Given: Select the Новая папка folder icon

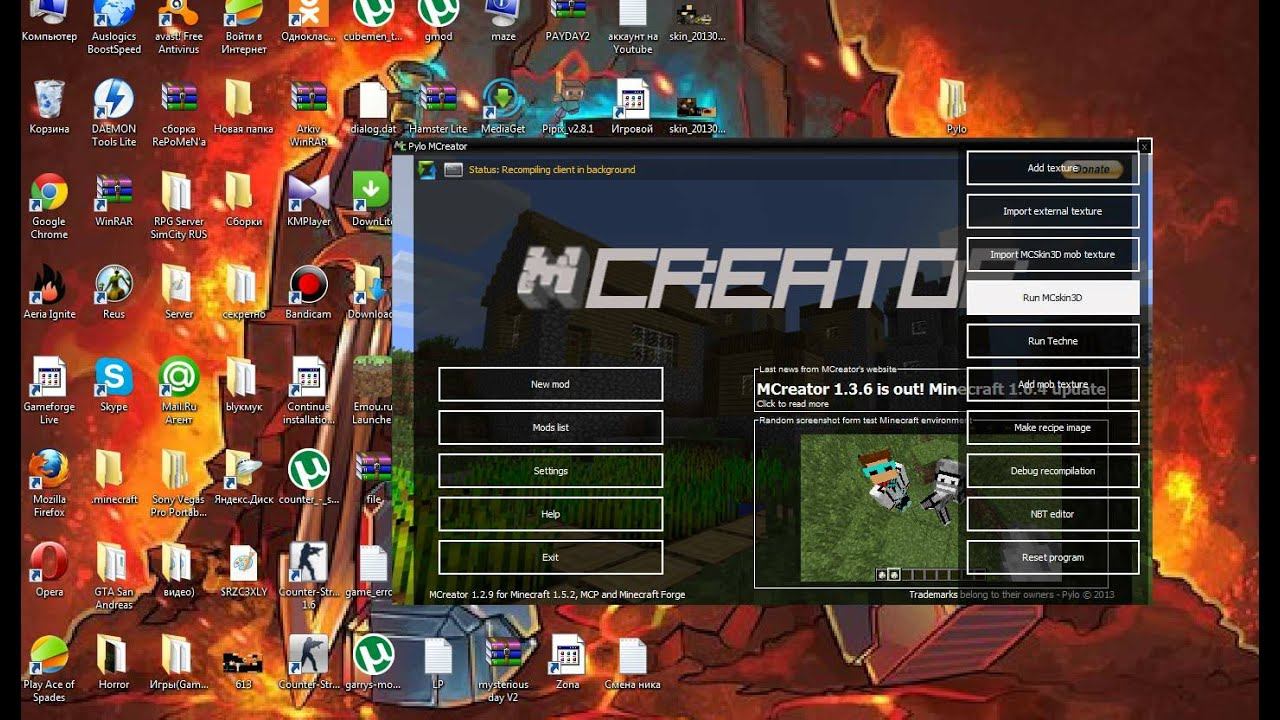Looking at the screenshot, I should point(244,107).
